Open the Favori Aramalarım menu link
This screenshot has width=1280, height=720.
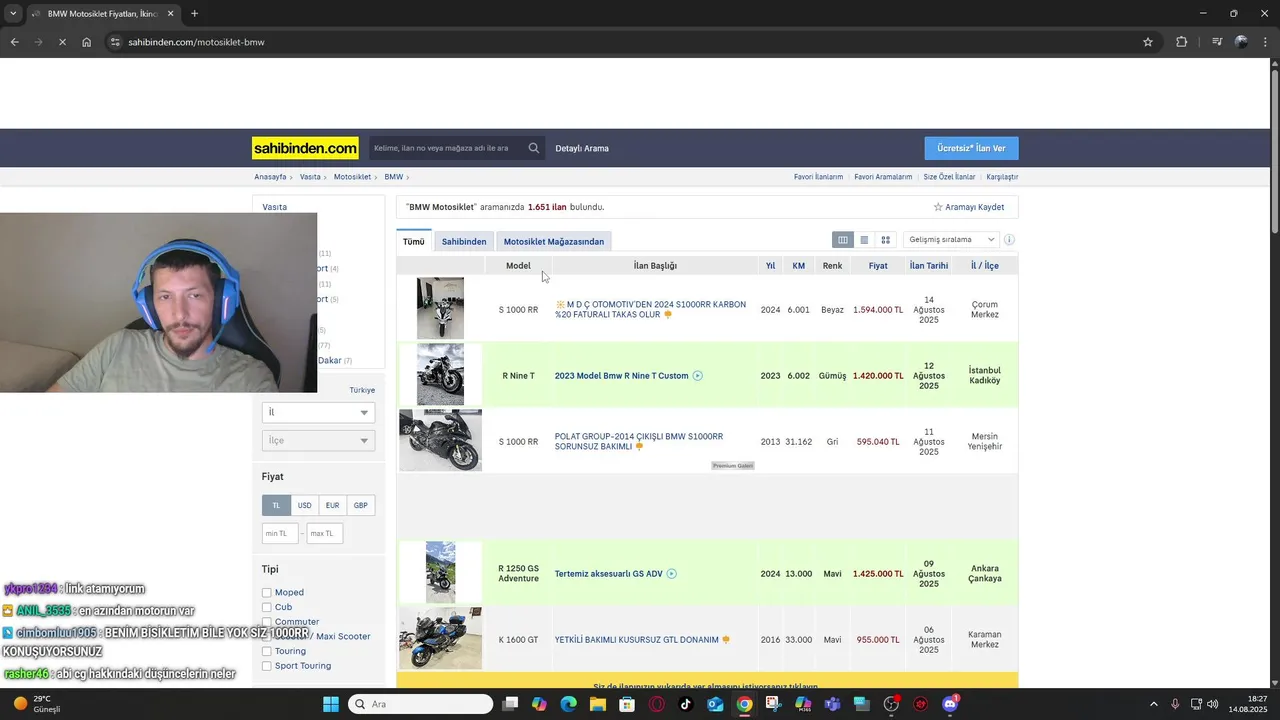tap(883, 177)
